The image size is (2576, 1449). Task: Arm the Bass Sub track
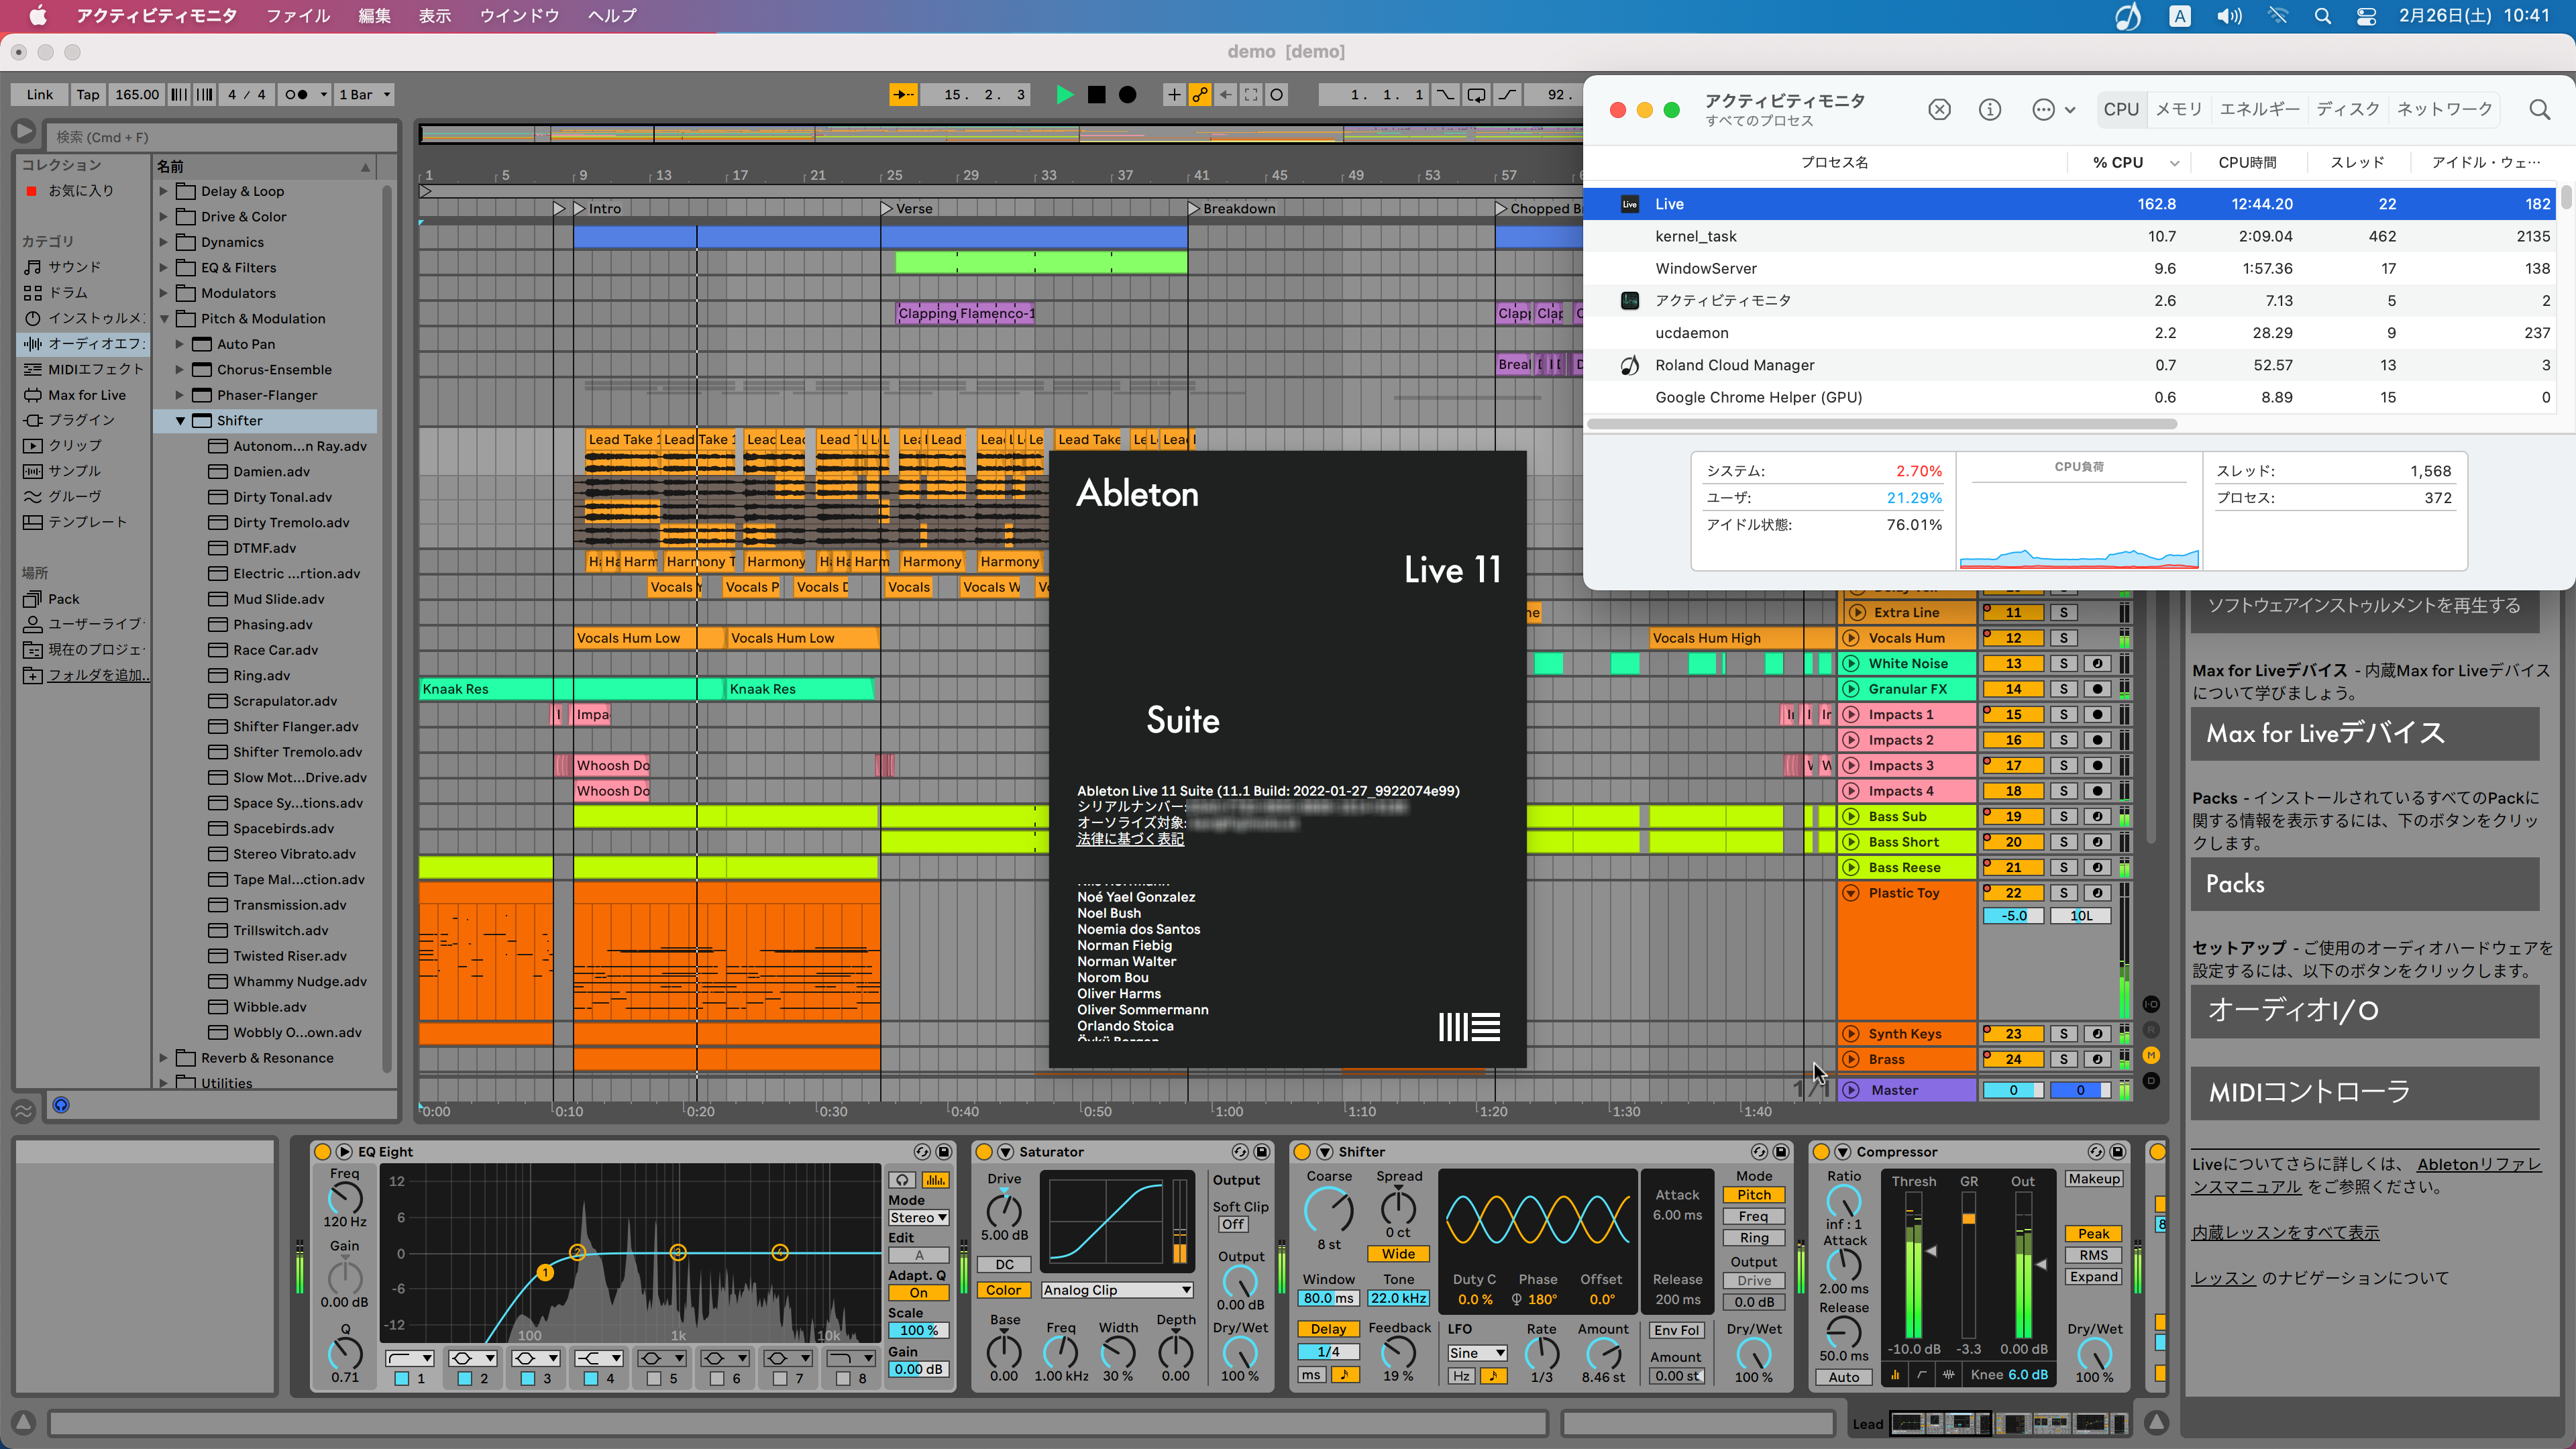pos(2097,817)
